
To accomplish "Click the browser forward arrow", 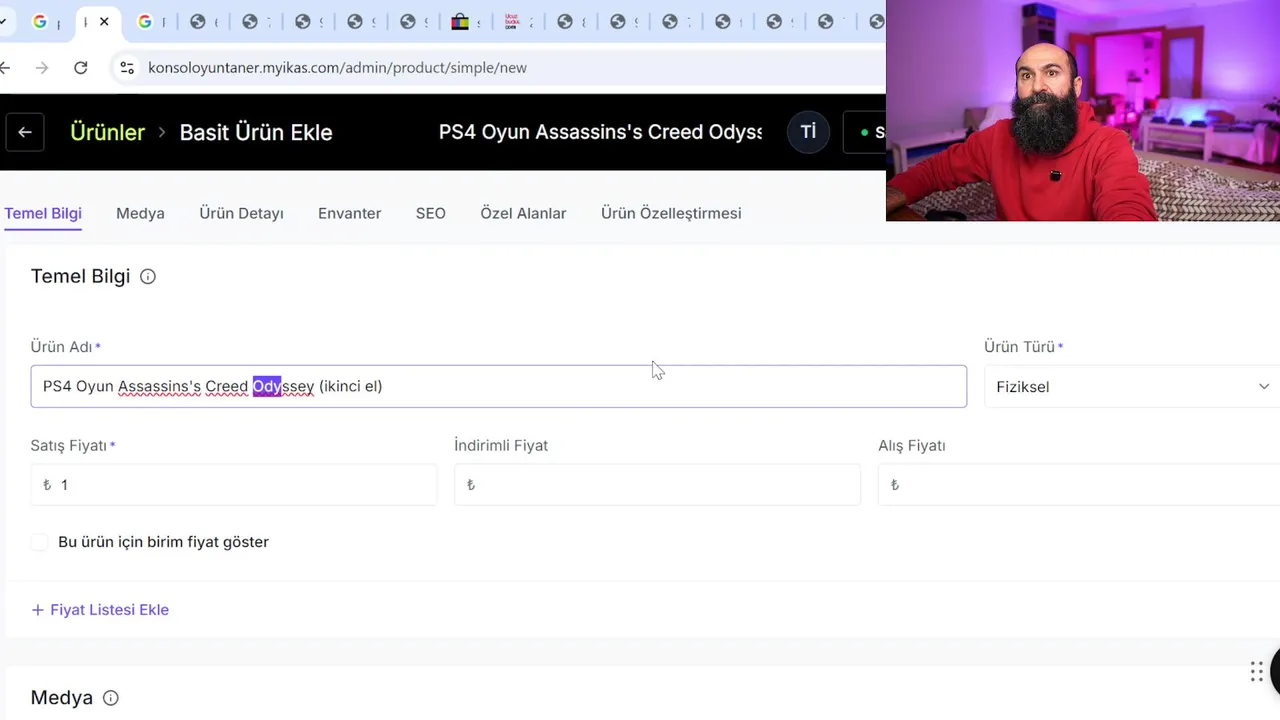I will coord(41,68).
